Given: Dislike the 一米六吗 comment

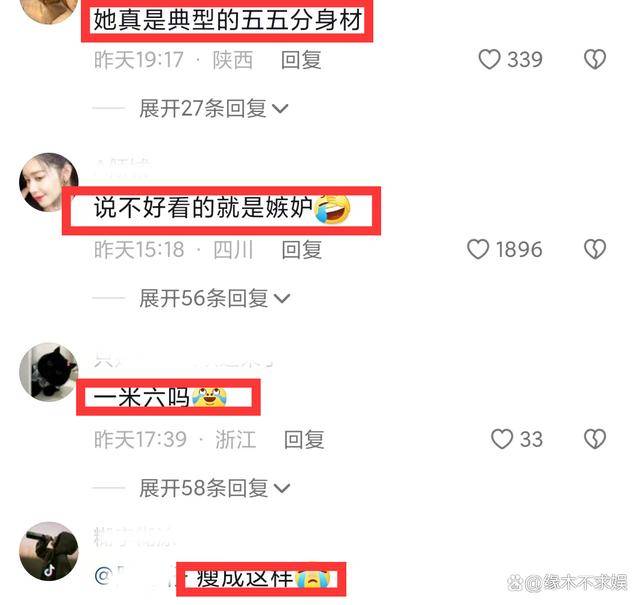Looking at the screenshot, I should pos(595,439).
